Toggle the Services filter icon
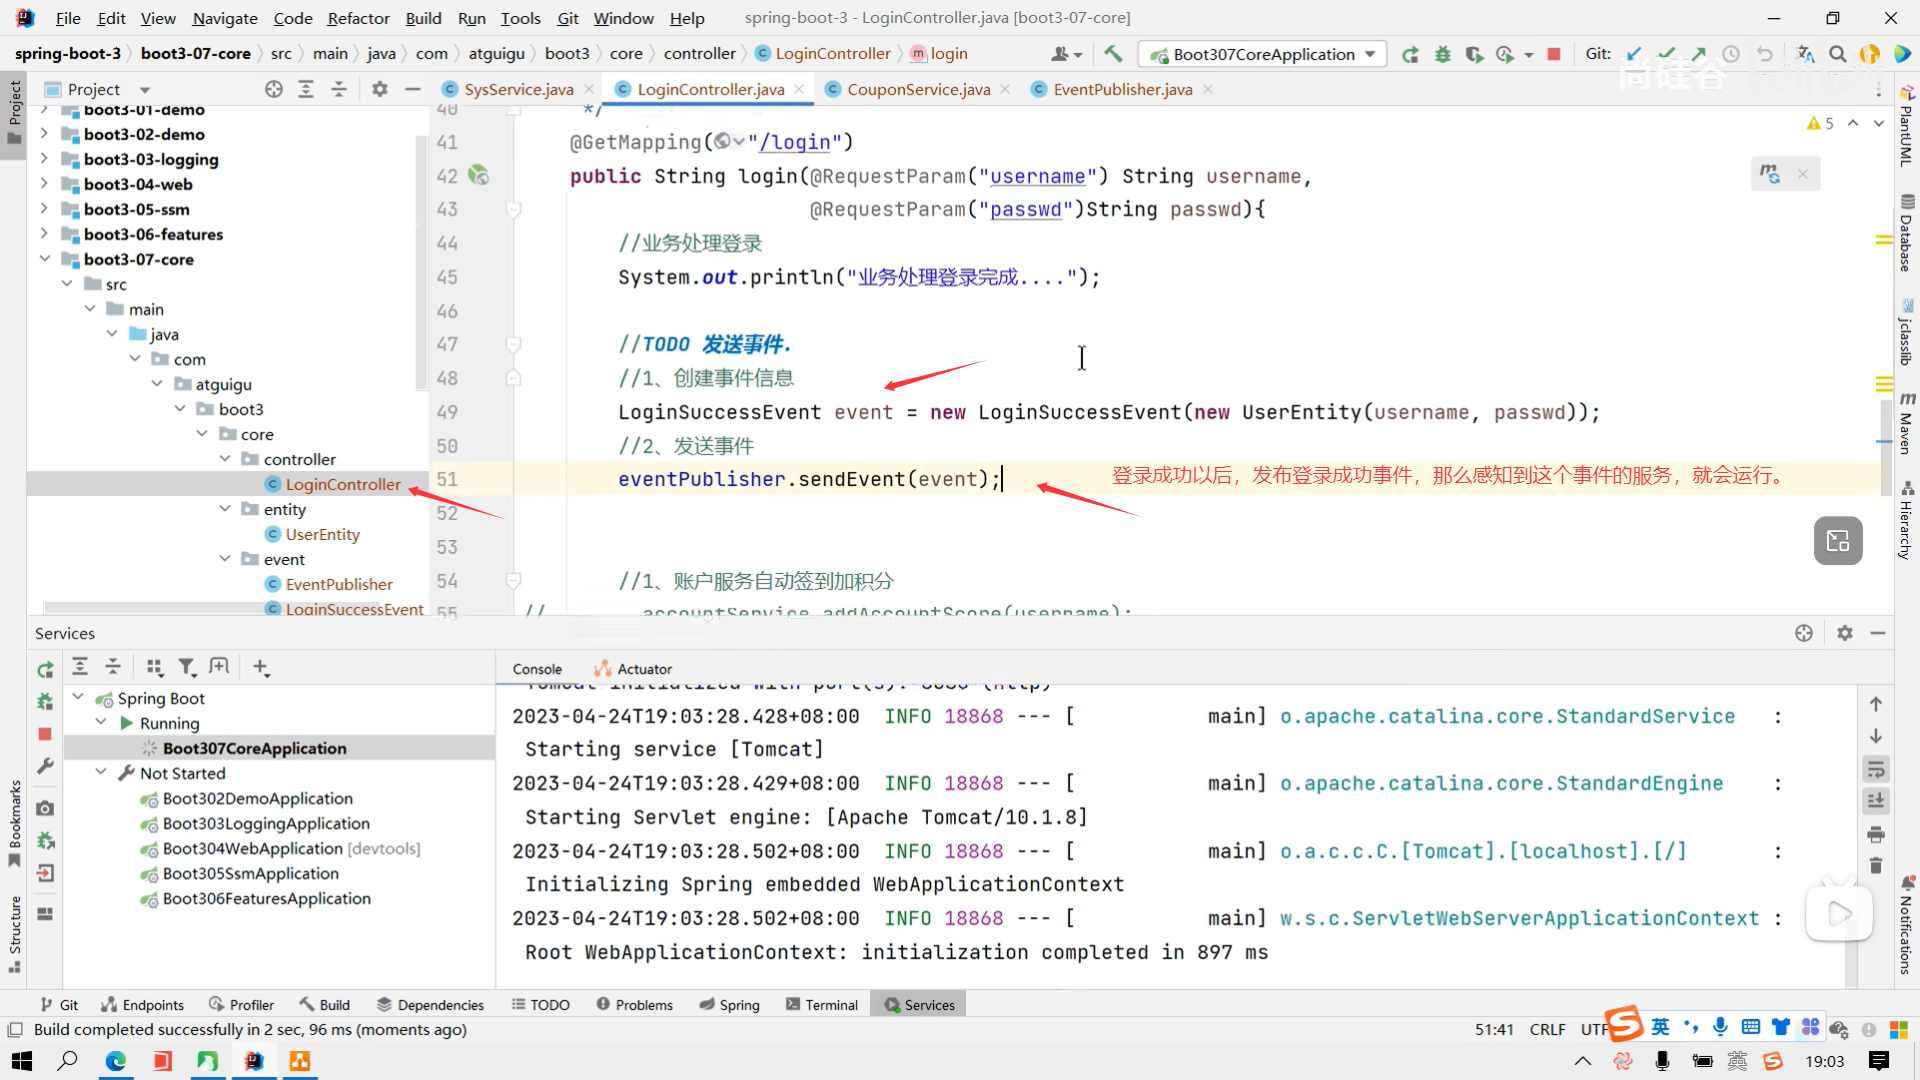This screenshot has height=1080, width=1920. point(186,667)
